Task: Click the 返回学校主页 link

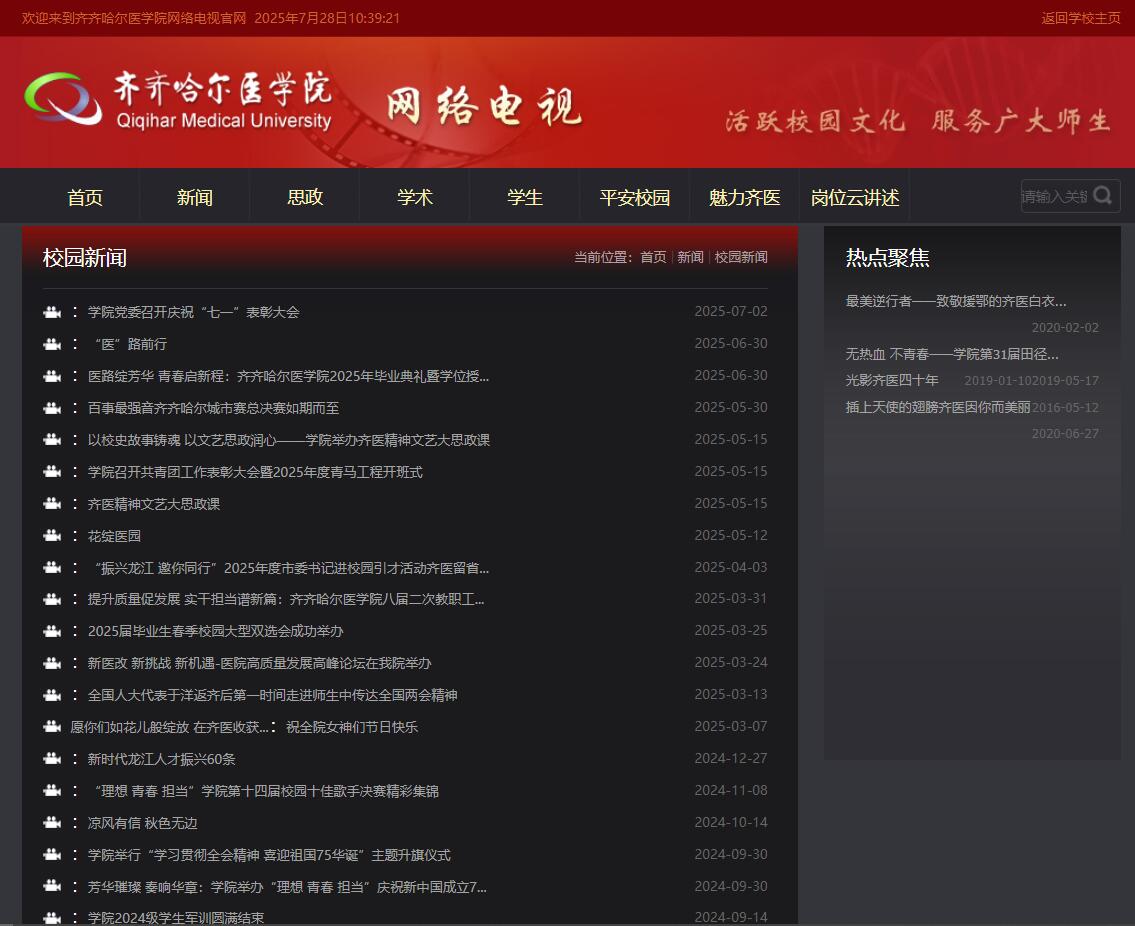Action: pos(1081,17)
